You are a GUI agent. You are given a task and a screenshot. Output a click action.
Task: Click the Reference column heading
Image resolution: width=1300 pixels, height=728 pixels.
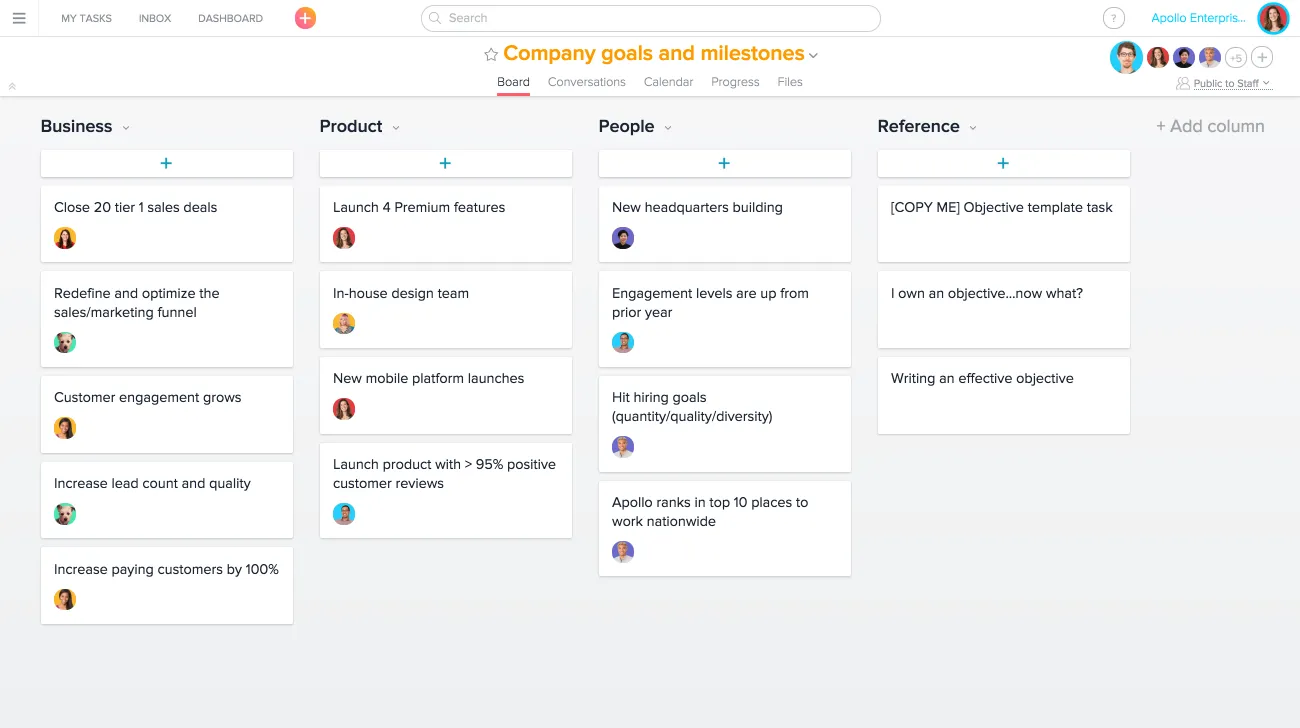(x=918, y=126)
